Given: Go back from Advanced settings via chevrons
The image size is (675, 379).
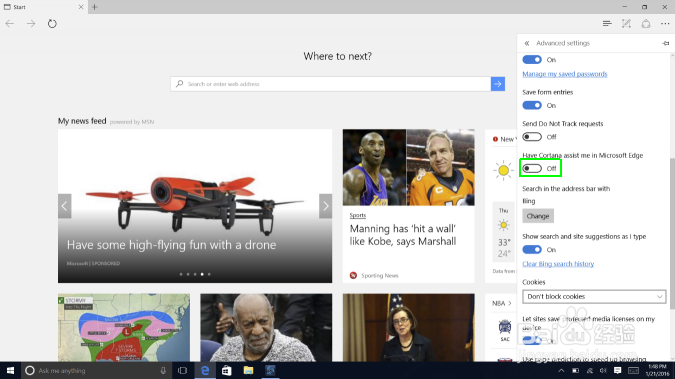Looking at the screenshot, I should [527, 43].
